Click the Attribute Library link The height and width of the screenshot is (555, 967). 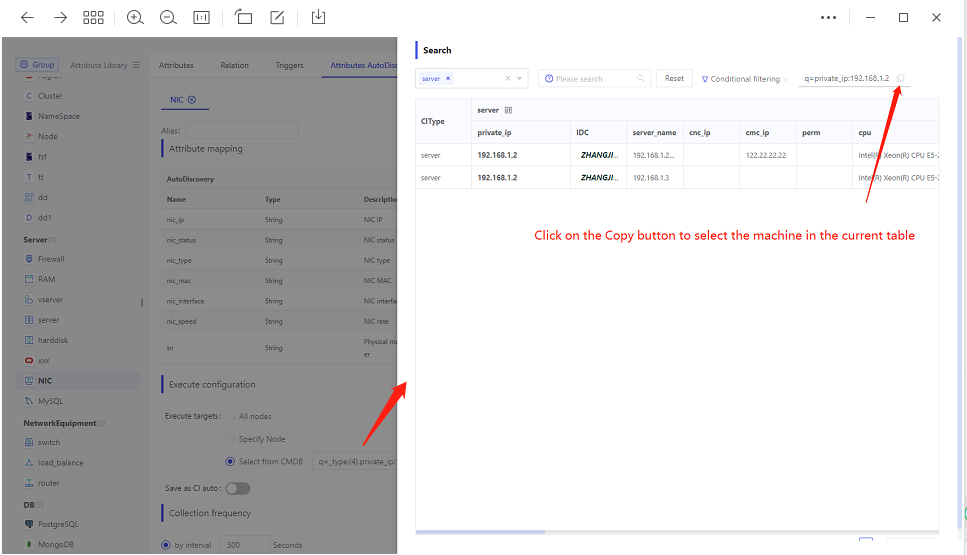tap(99, 65)
